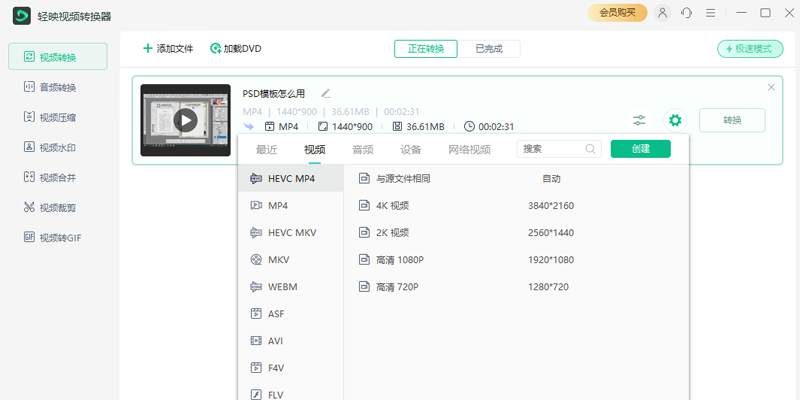
Task: Click the 会员购买 membership button
Action: point(617,13)
